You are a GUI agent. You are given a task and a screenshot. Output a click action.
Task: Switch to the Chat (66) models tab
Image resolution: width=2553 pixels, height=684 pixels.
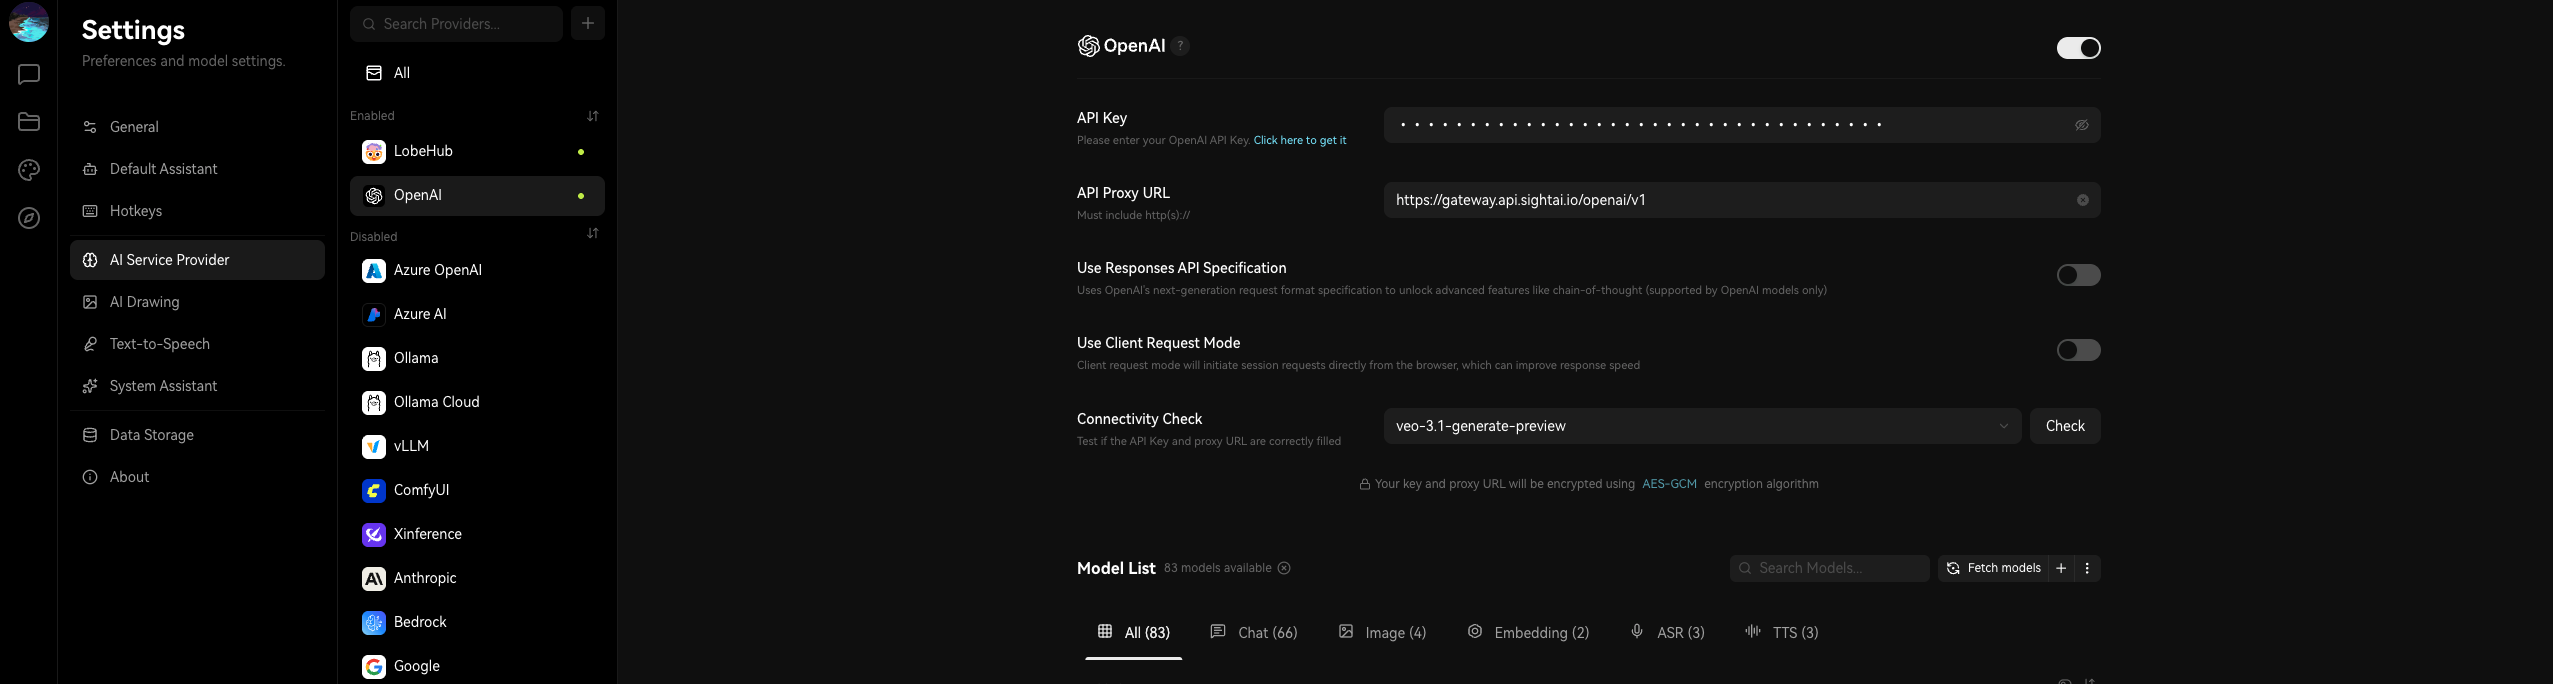tap(1254, 632)
